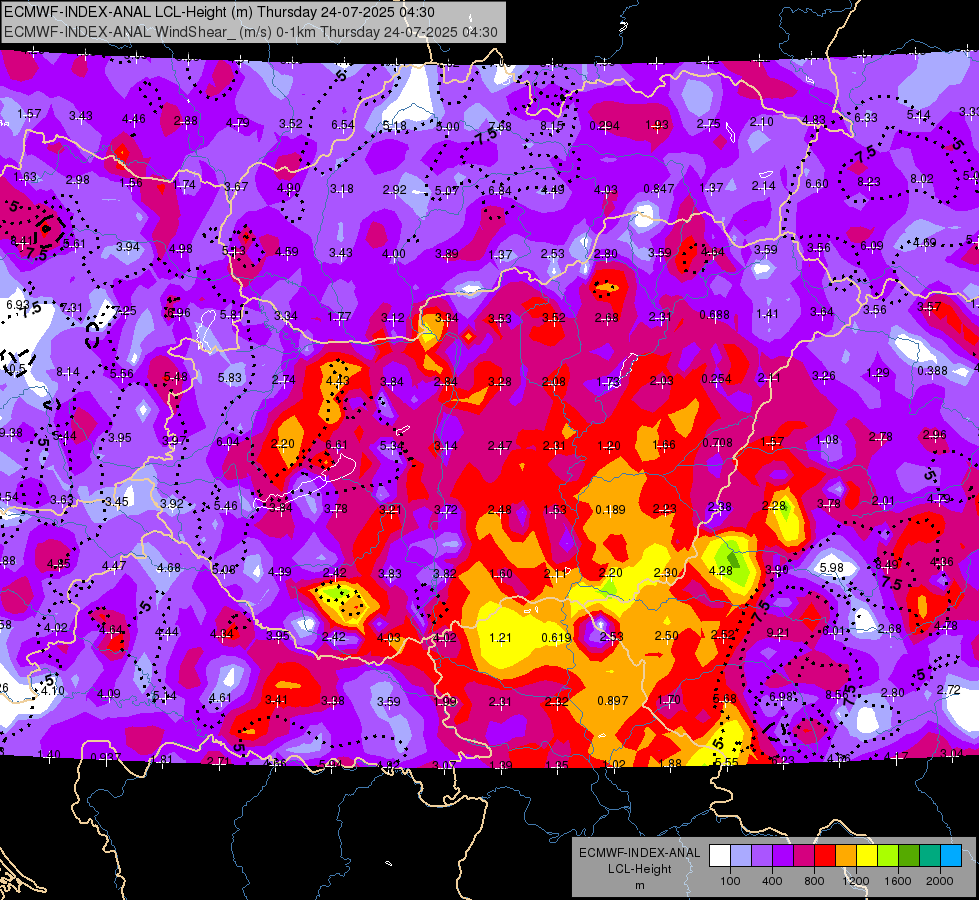Click wind shear value '0.619'
The image size is (979, 900).
pos(556,637)
